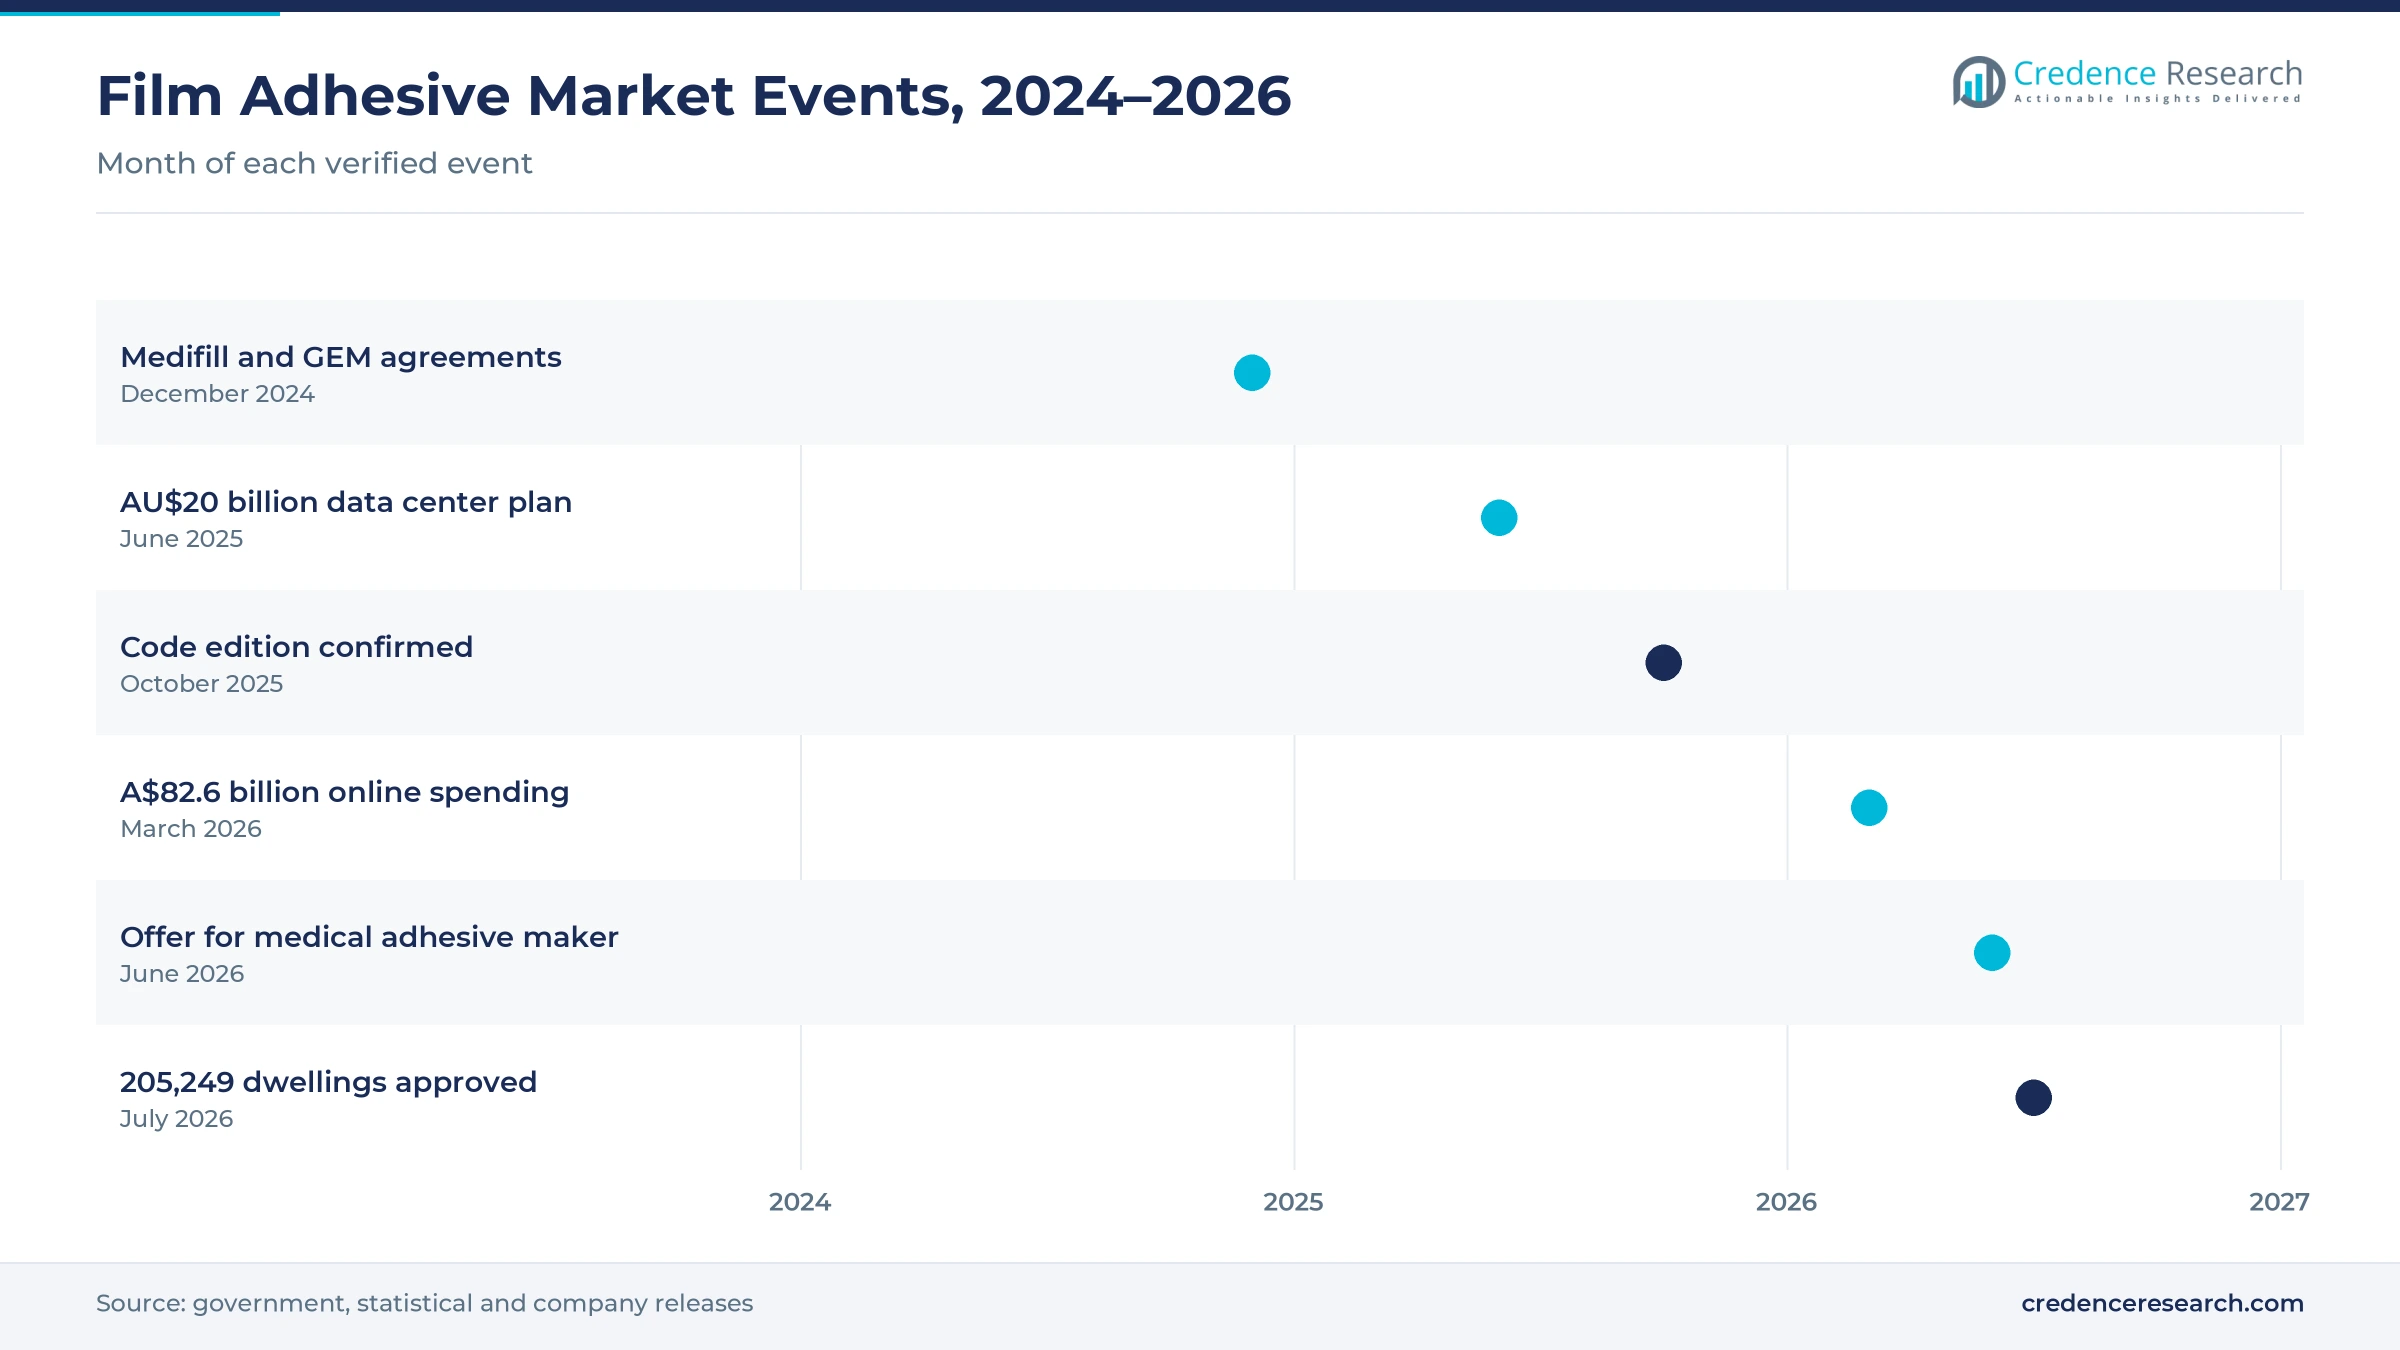Screen dimensions: 2400x1350
Task: Click the 2024 axis label
Action: tap(800, 1202)
